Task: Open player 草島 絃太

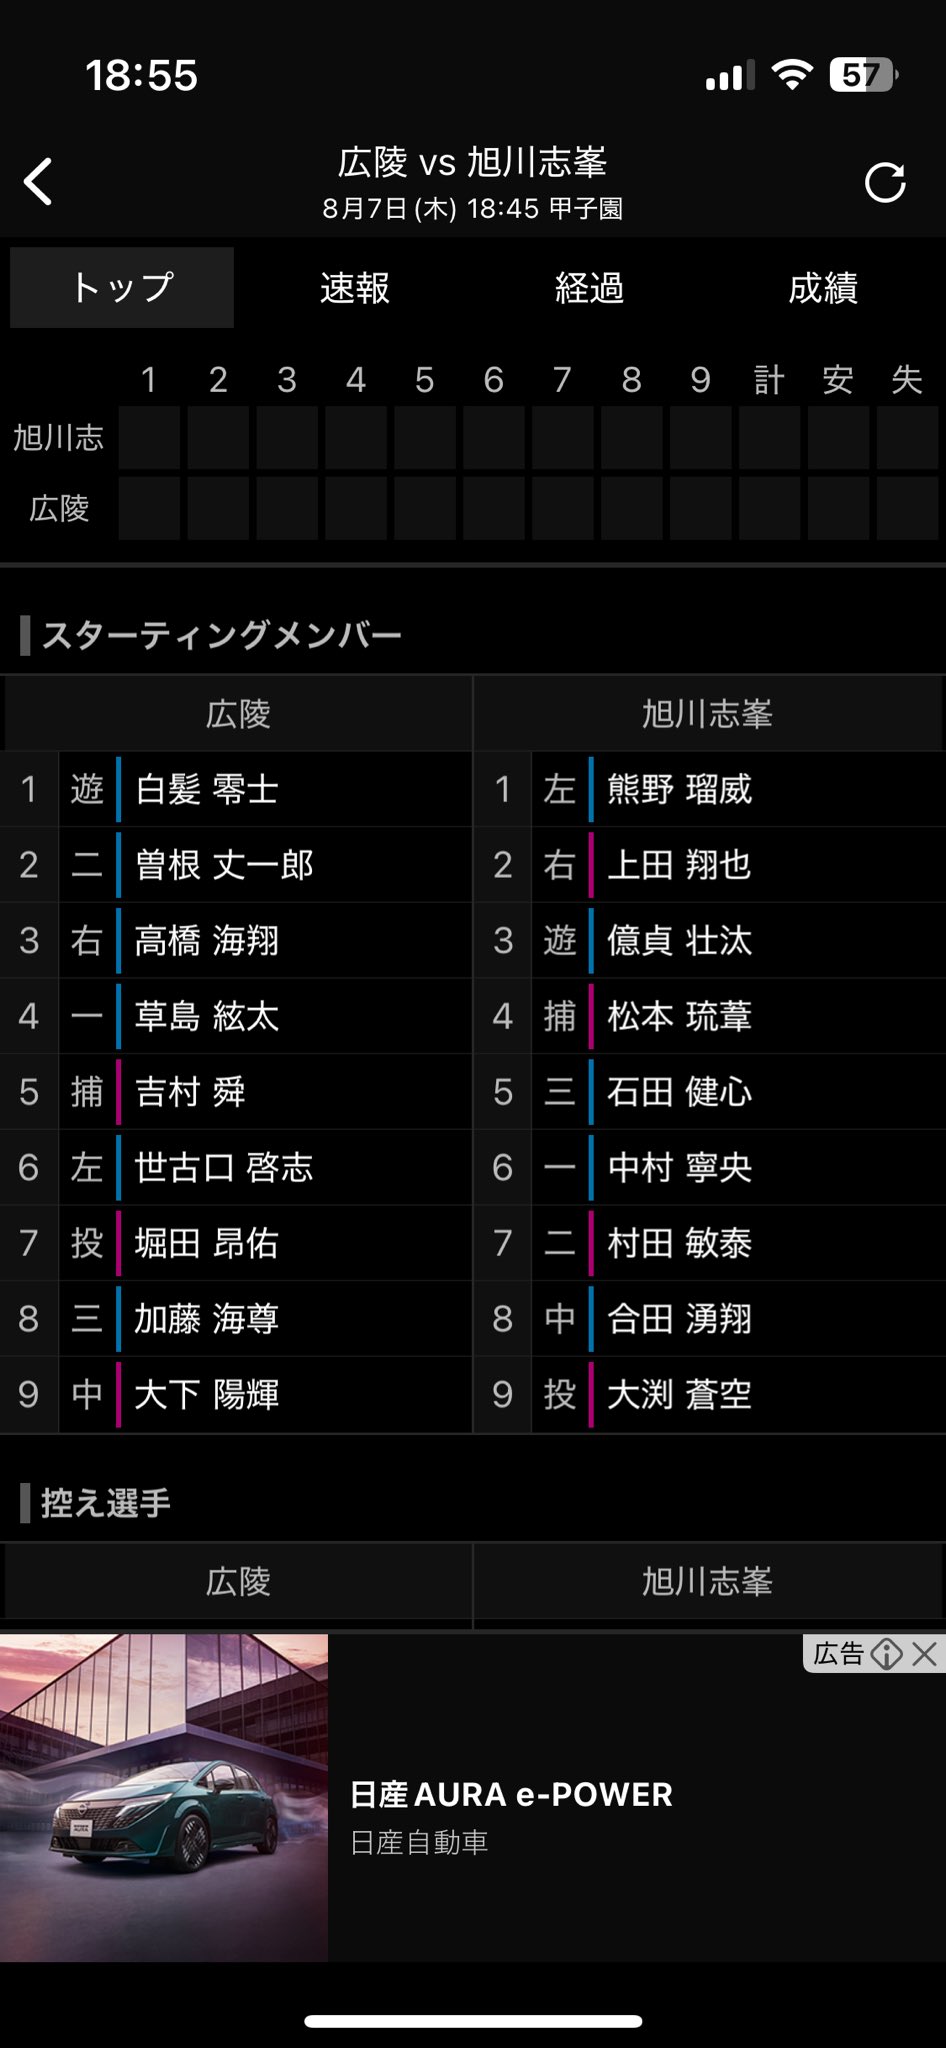Action: [x=207, y=1017]
